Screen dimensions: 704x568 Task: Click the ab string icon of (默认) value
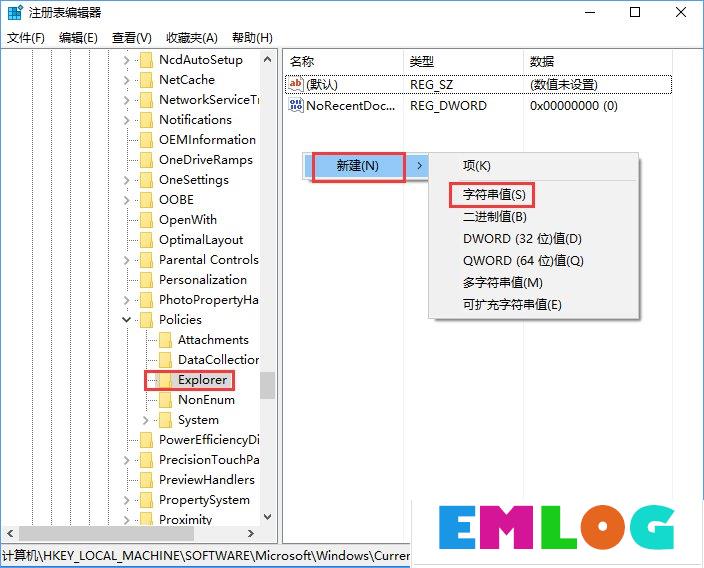pyautogui.click(x=296, y=84)
